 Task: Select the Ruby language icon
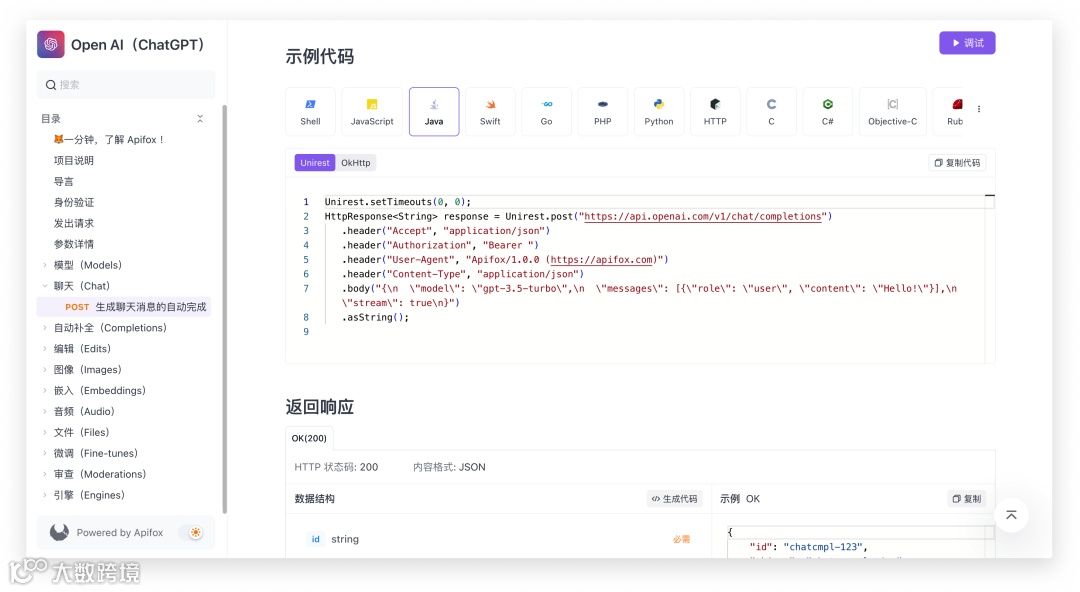pyautogui.click(x=957, y=104)
